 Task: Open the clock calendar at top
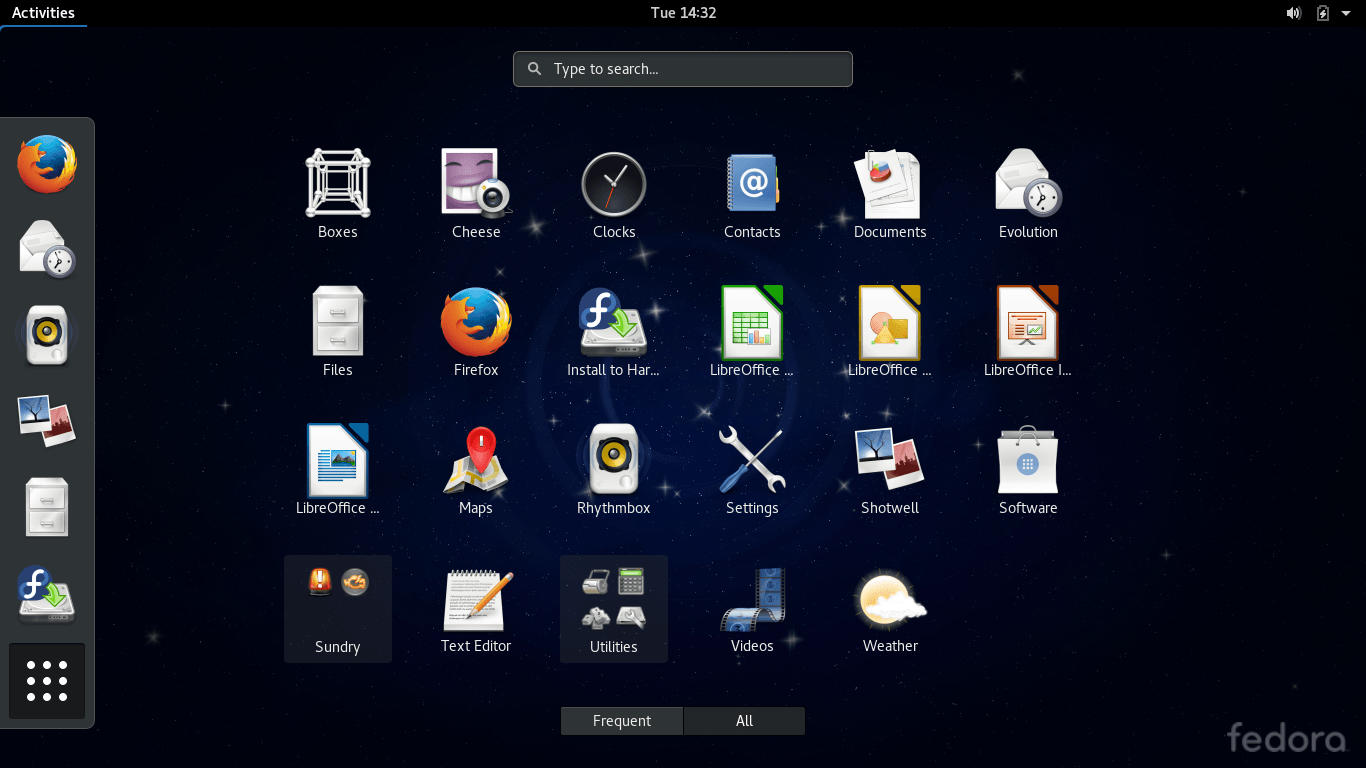coord(683,13)
